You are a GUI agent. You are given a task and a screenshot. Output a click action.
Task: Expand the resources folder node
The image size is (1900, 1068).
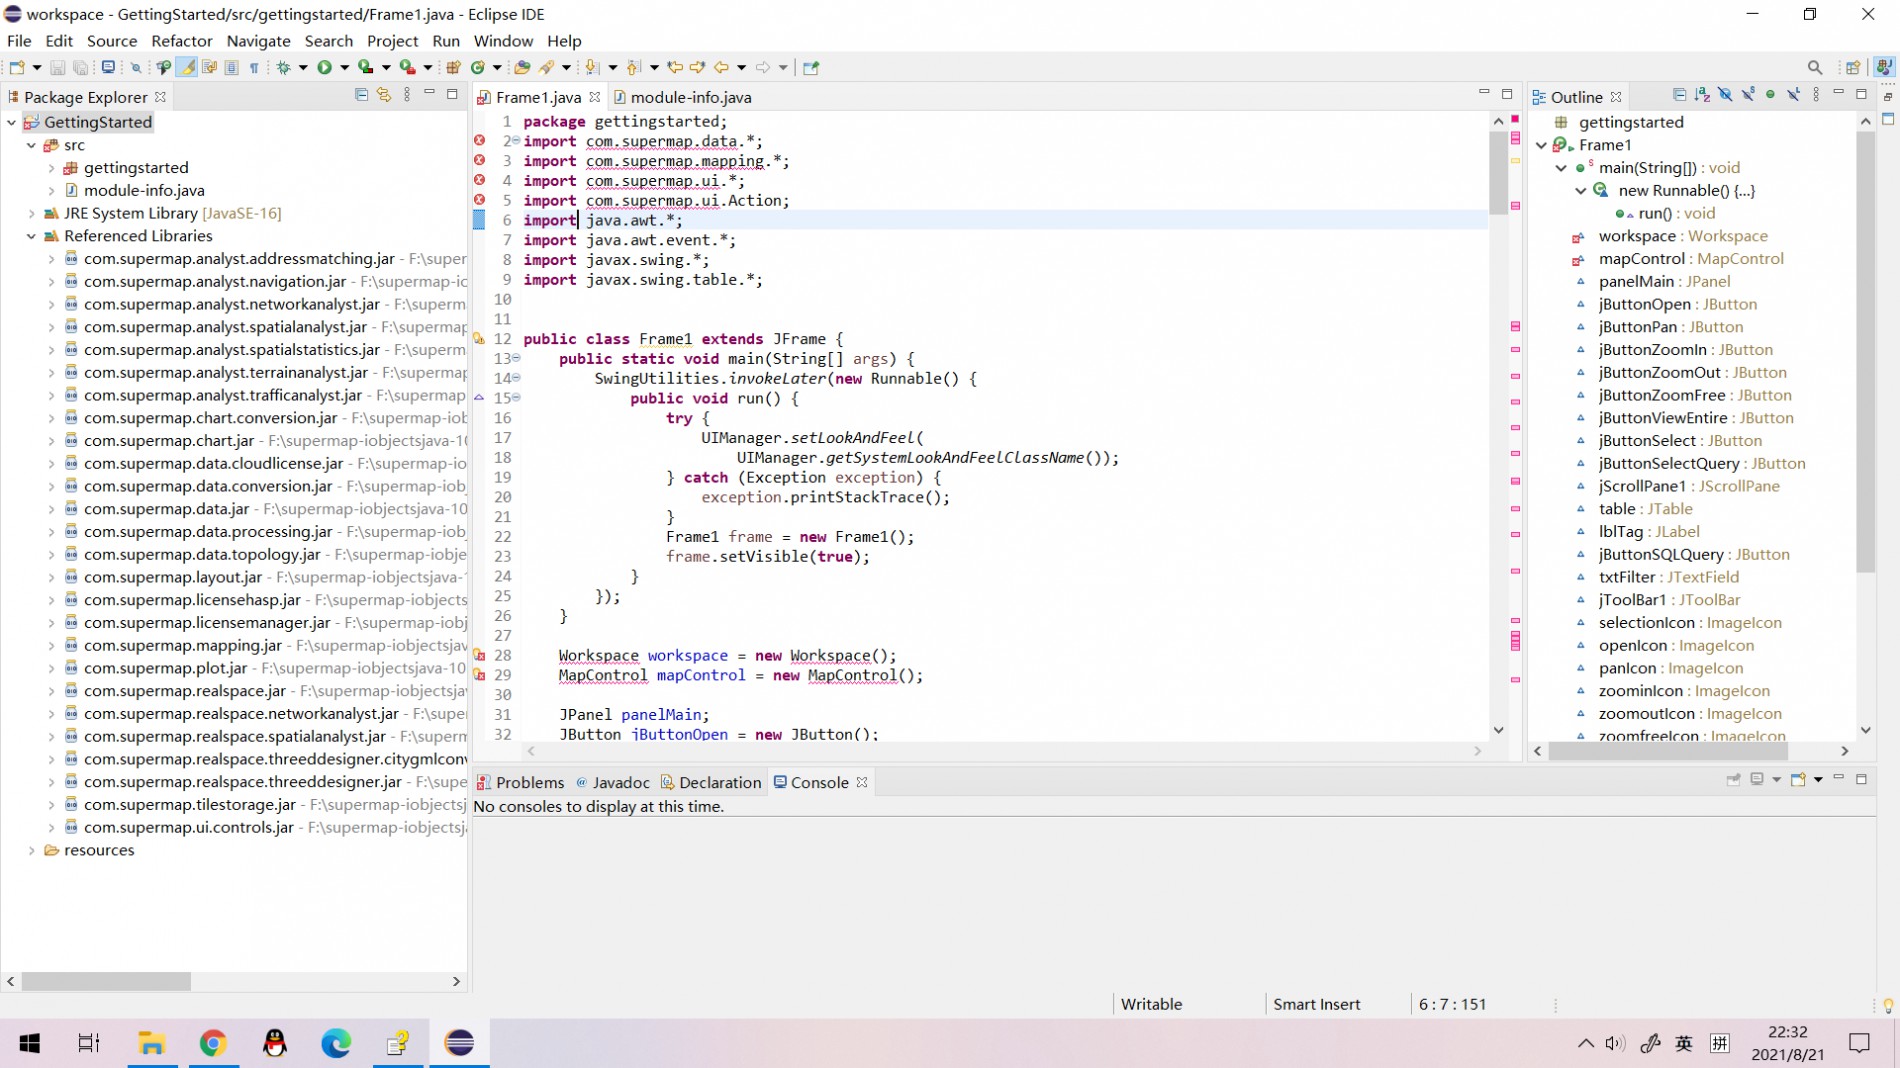[x=32, y=850]
